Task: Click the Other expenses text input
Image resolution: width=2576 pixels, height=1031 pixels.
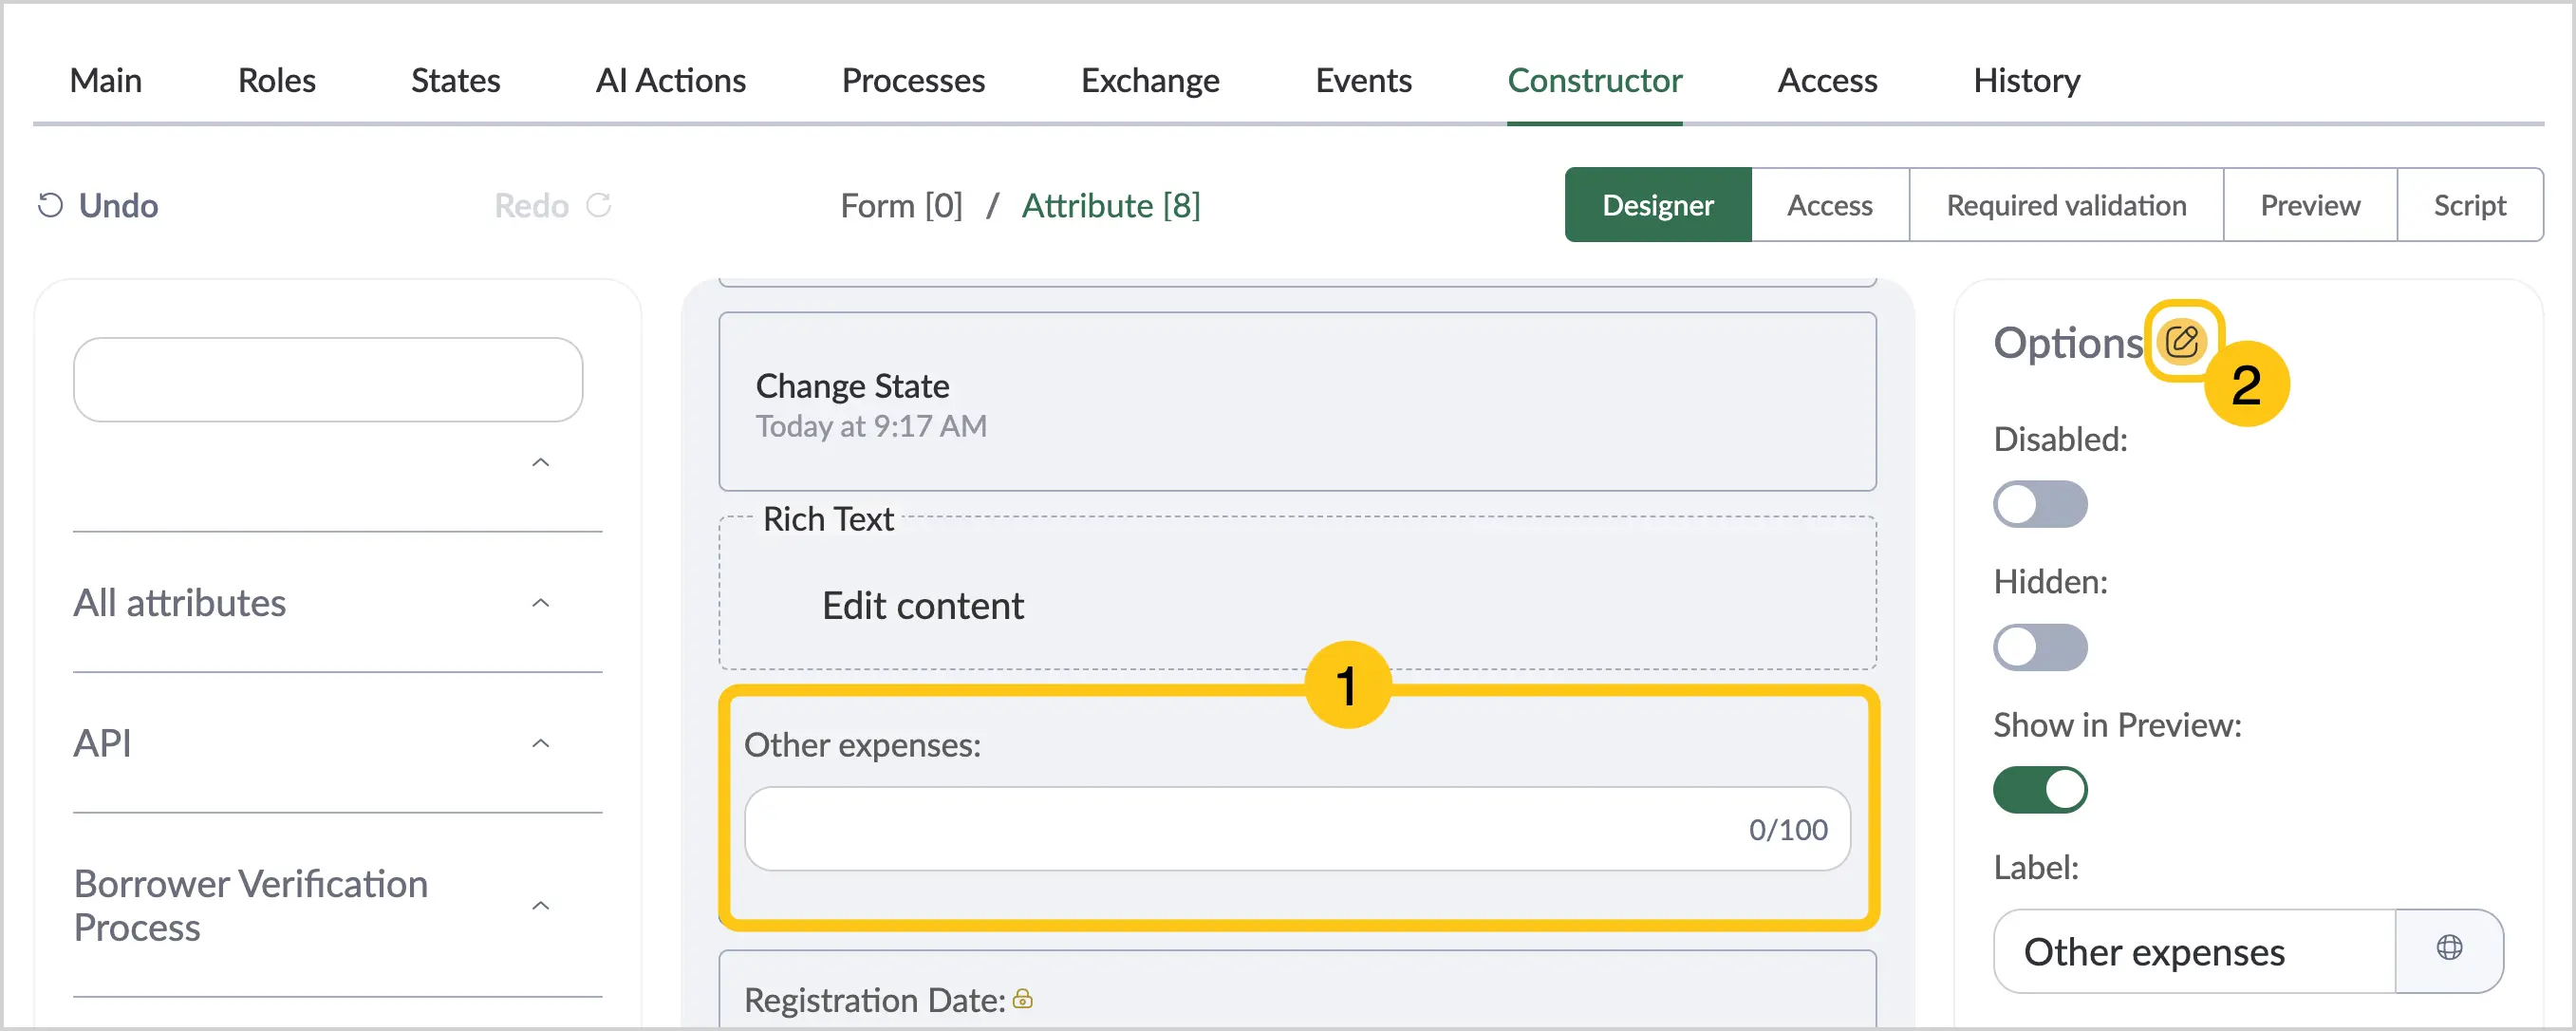Action: tap(1298, 829)
